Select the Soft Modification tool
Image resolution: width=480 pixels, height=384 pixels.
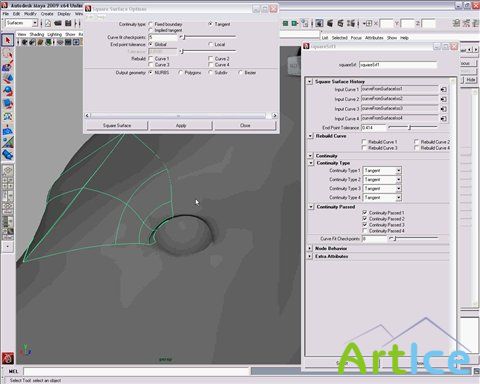(8, 130)
